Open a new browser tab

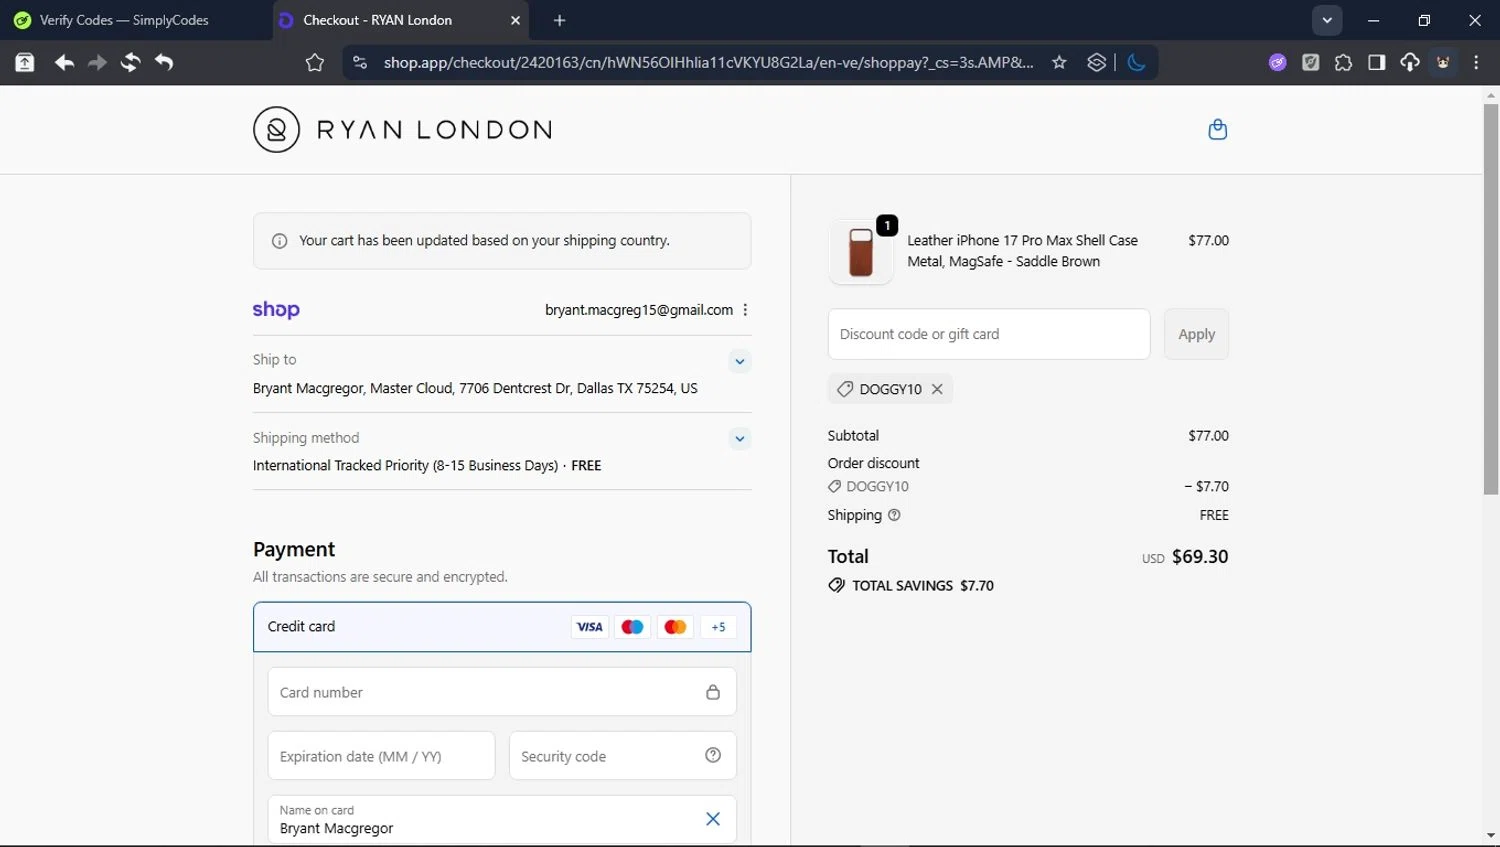559,20
